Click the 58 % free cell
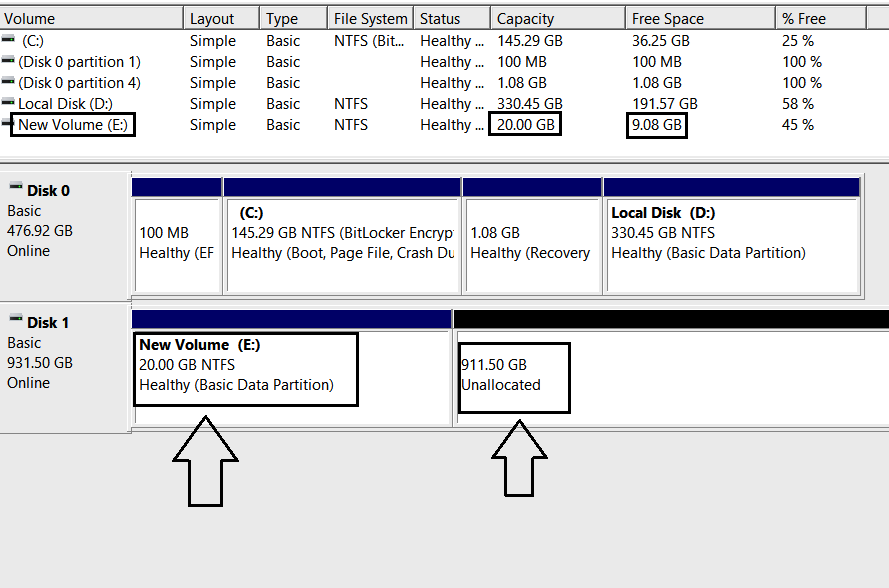This screenshot has height=588, width=889. [798, 104]
